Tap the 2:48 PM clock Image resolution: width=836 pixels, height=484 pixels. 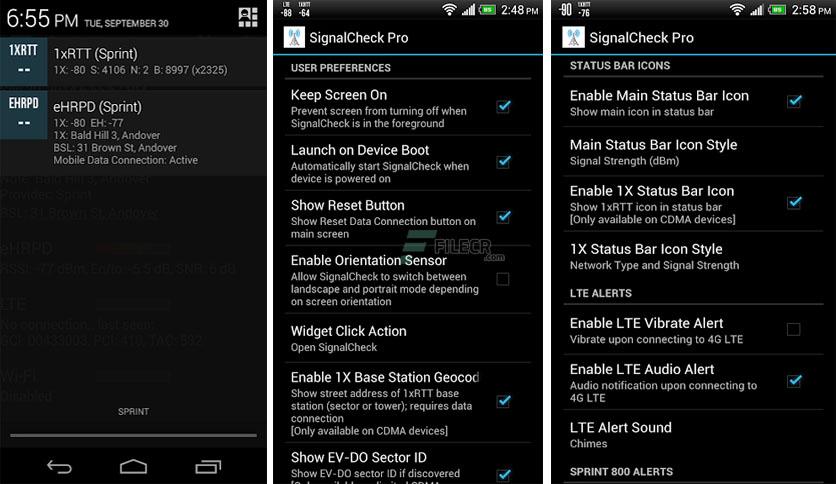tap(519, 10)
